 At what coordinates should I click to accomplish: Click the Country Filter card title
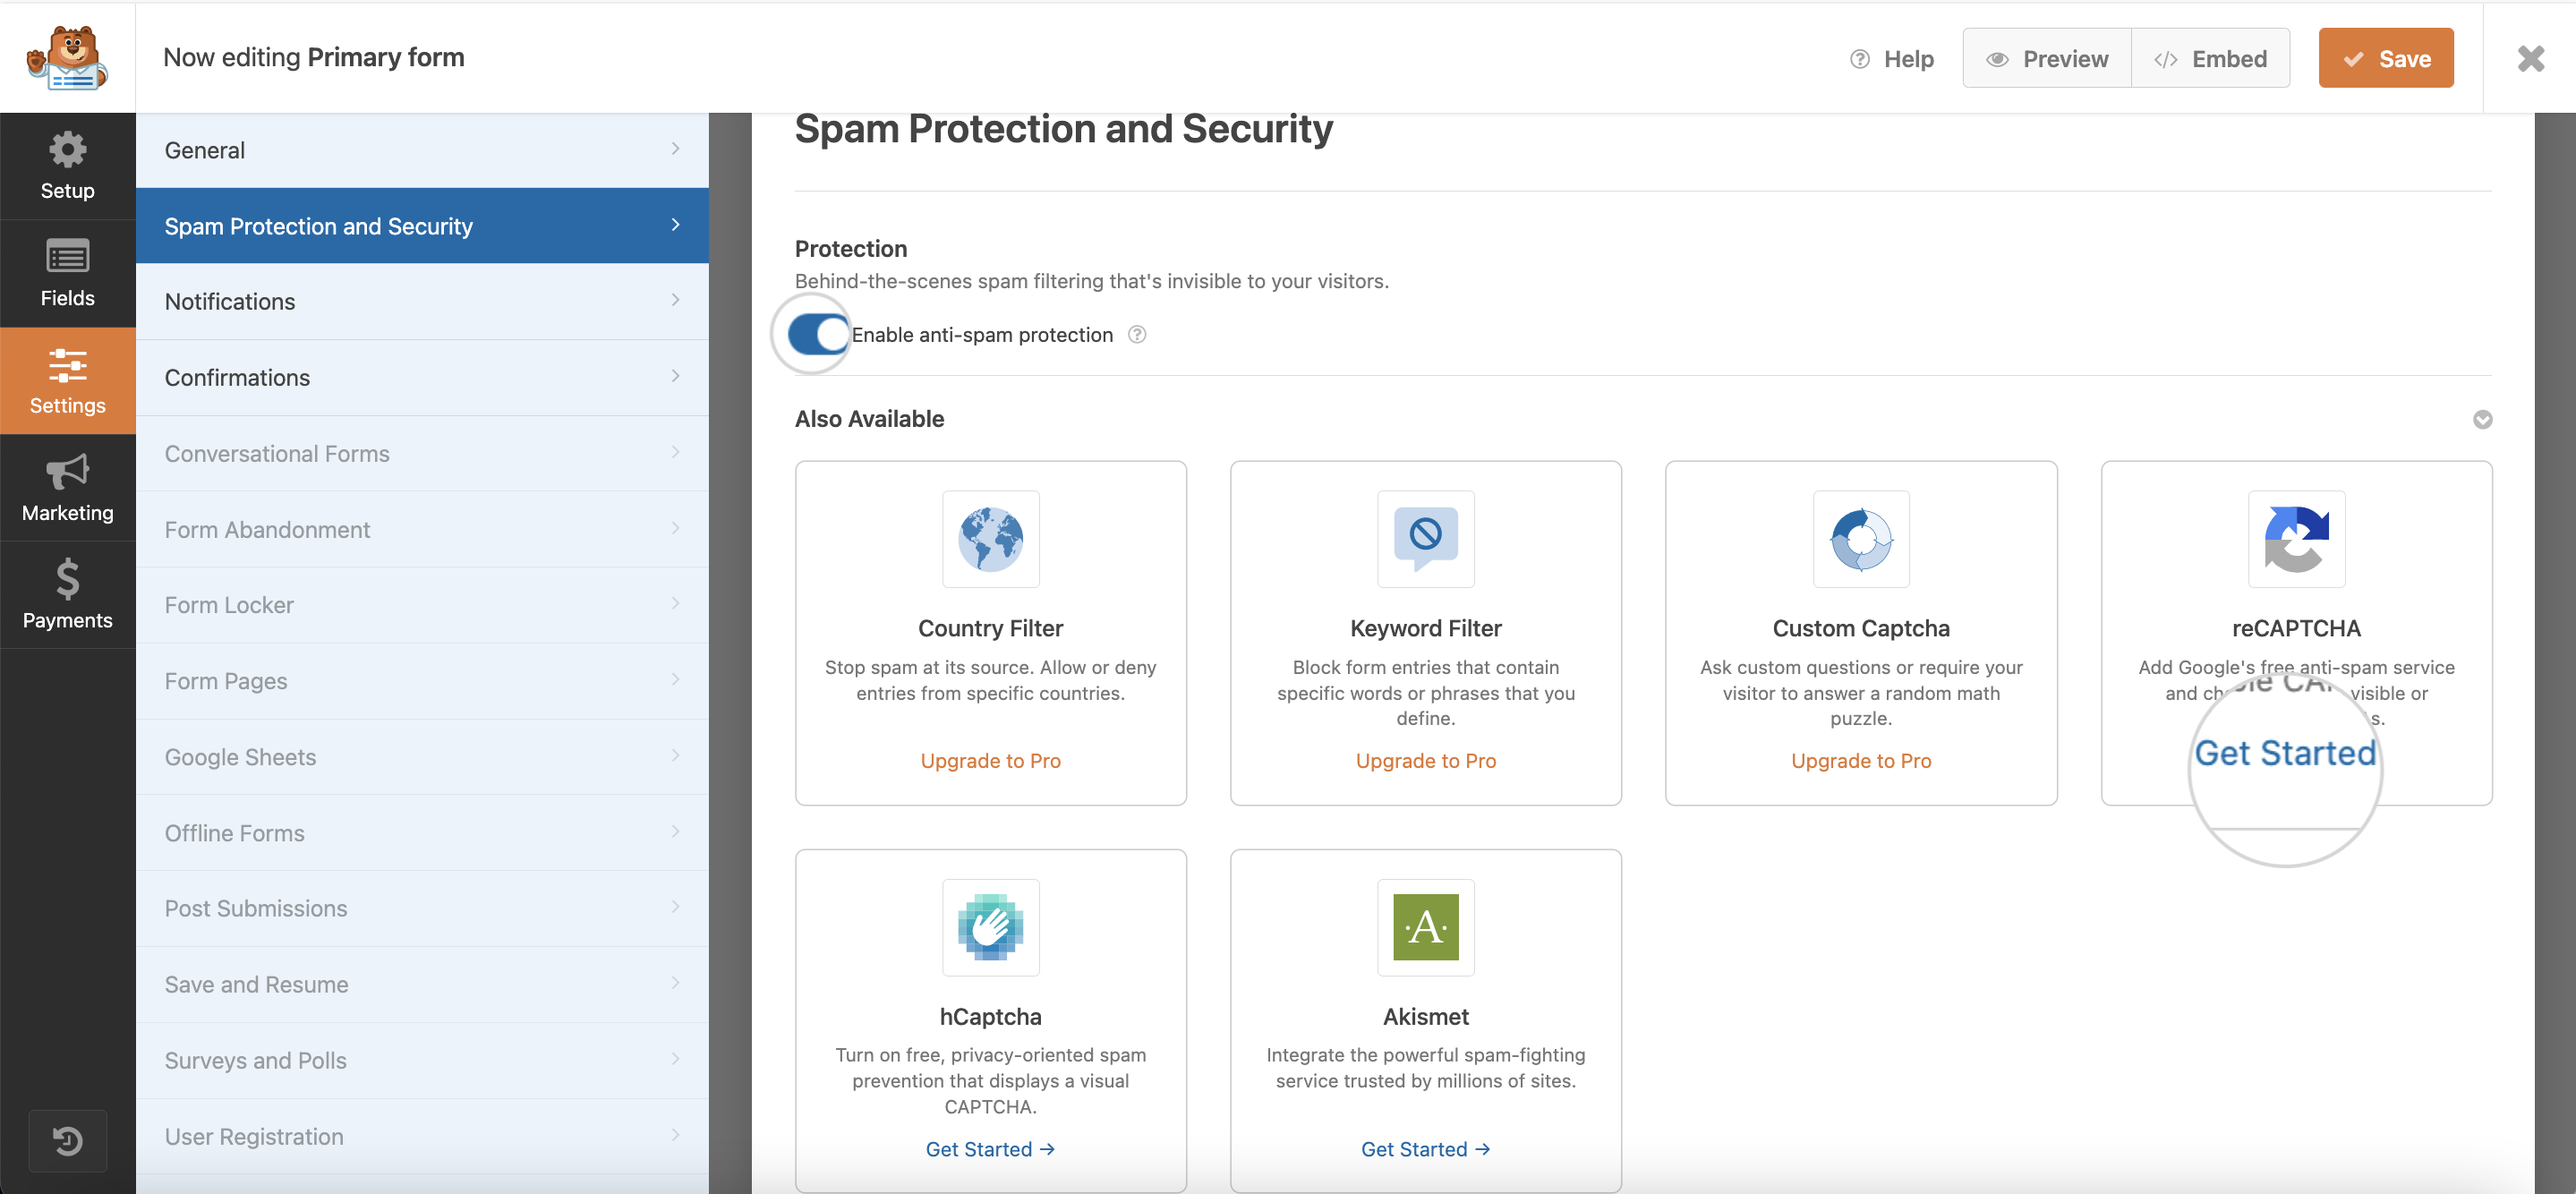[x=990, y=628]
